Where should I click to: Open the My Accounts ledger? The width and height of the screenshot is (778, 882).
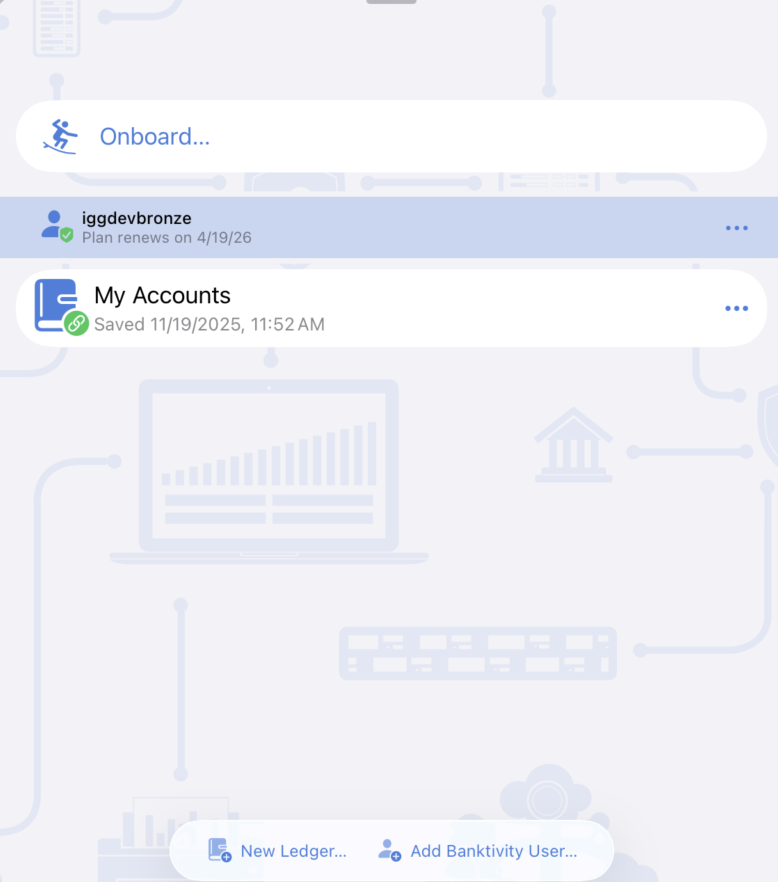(162, 295)
